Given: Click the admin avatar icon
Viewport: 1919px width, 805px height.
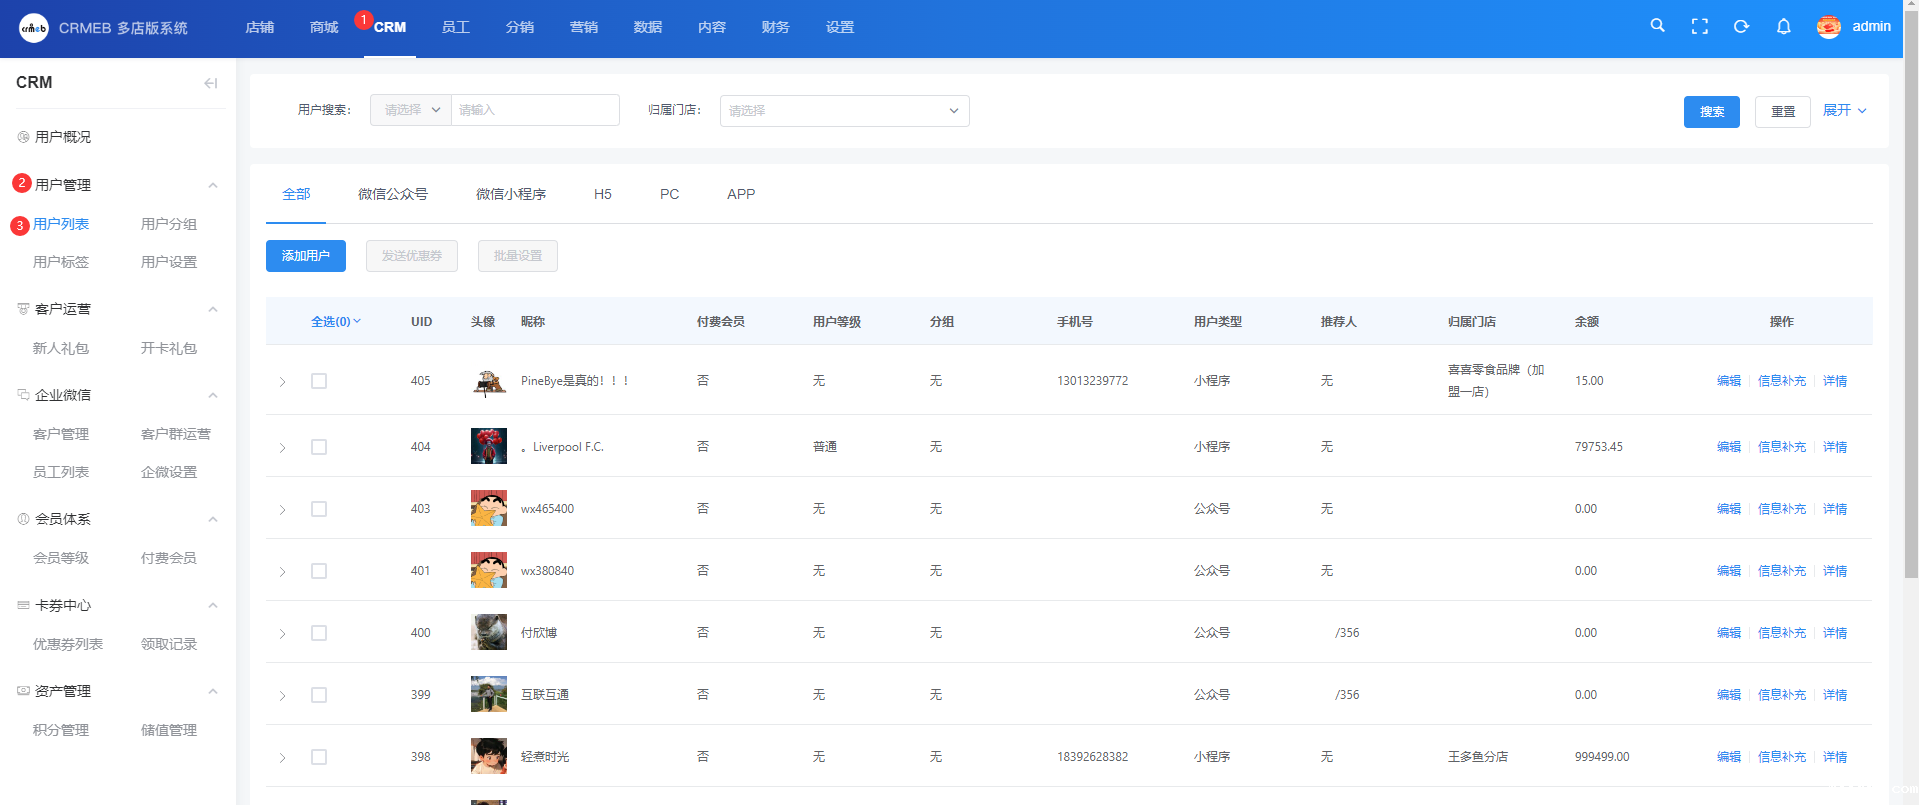Looking at the screenshot, I should (1828, 27).
